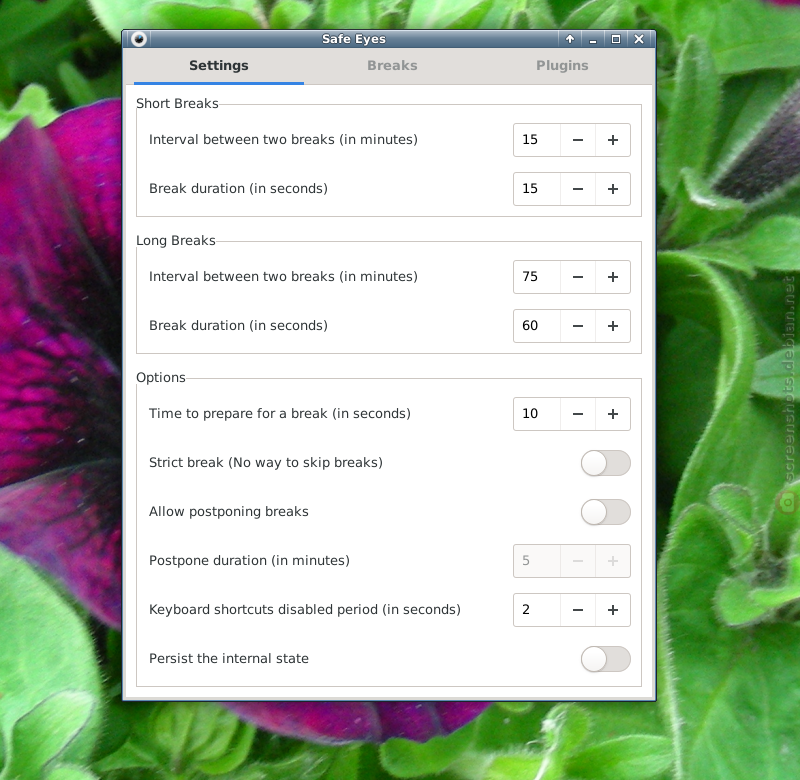
Task: Decrease the long break interval in minutes
Action: (x=578, y=277)
